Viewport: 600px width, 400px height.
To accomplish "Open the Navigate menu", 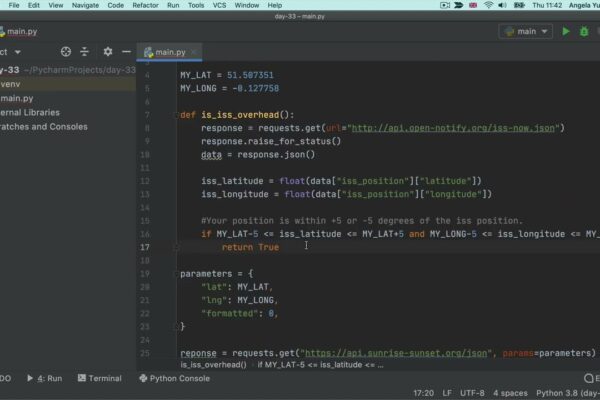I will (x=85, y=5).
